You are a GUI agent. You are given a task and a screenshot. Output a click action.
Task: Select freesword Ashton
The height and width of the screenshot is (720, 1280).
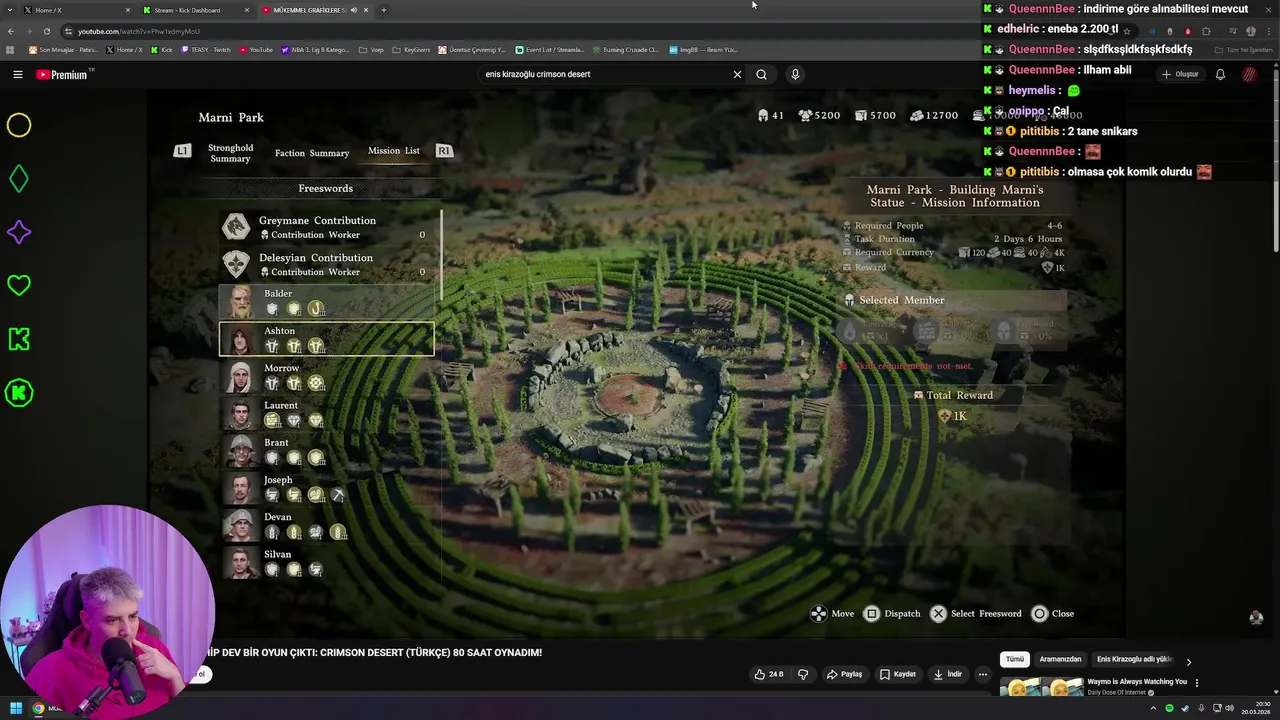point(327,339)
